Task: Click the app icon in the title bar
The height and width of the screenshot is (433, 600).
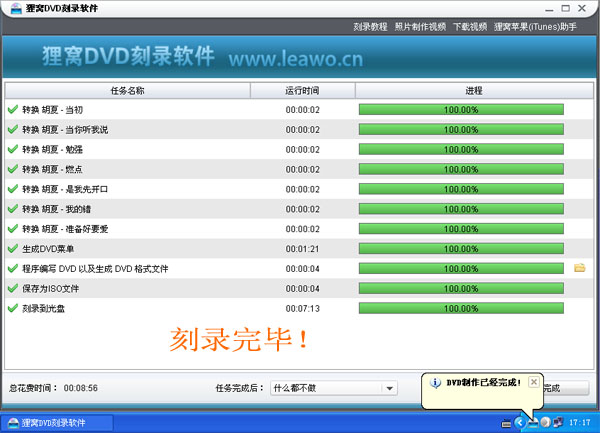Action: 16,8
